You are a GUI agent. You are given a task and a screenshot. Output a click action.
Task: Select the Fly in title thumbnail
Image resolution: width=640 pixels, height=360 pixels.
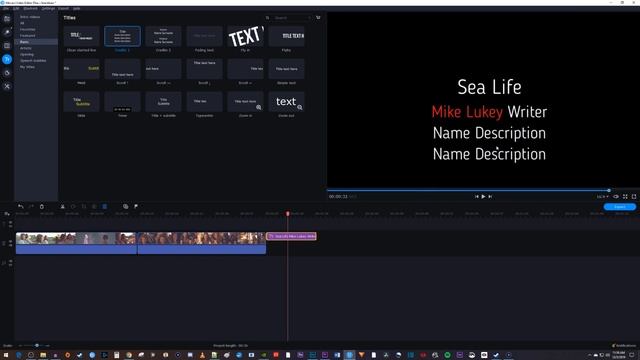(245, 36)
